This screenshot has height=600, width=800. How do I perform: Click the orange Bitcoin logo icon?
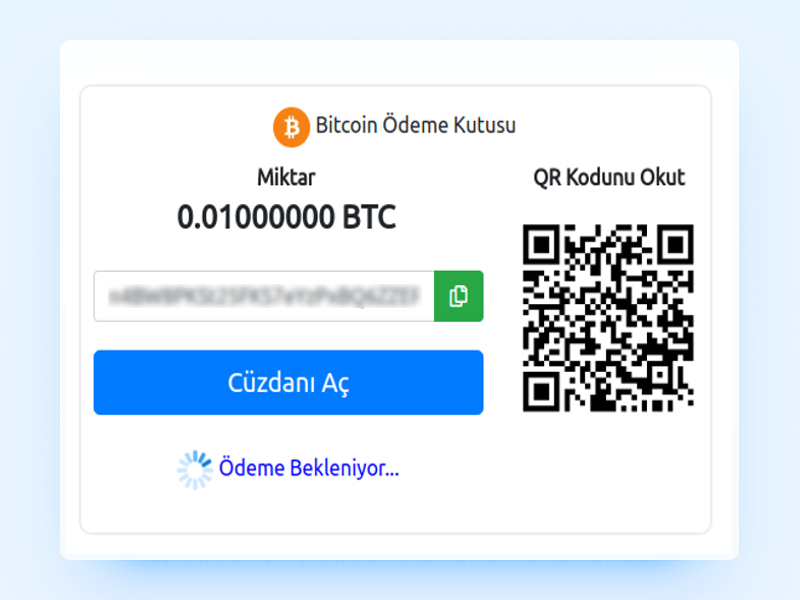point(291,127)
